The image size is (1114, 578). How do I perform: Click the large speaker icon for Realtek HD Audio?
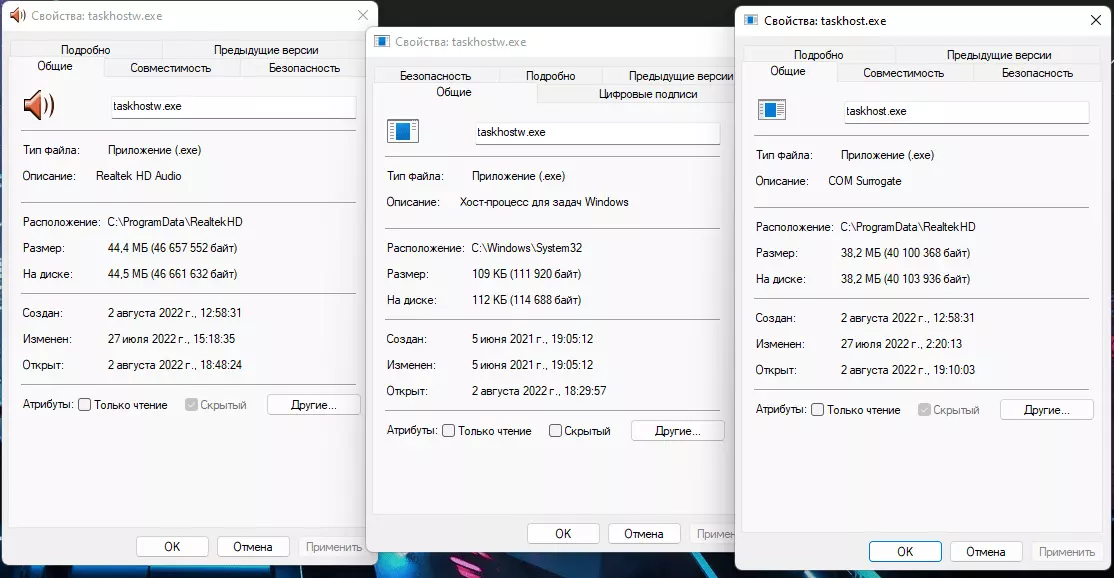click(x=39, y=105)
